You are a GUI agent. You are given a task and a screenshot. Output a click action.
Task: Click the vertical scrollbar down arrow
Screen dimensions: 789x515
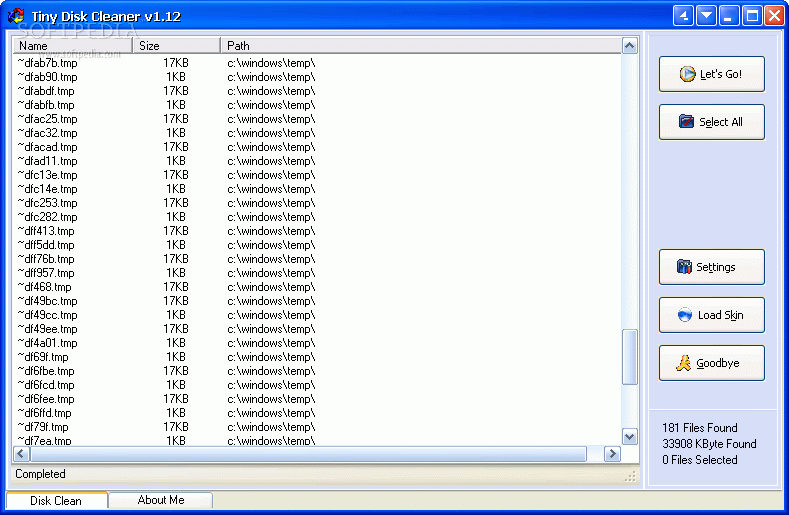click(x=629, y=436)
